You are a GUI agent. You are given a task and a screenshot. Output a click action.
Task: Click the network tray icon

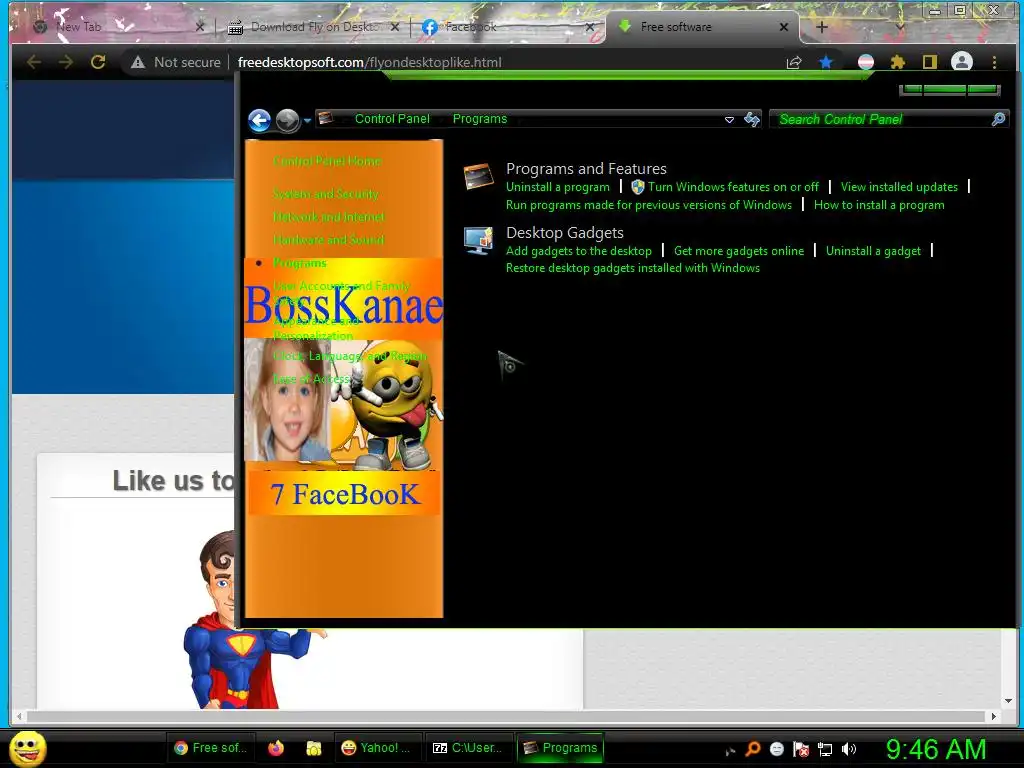coord(825,749)
